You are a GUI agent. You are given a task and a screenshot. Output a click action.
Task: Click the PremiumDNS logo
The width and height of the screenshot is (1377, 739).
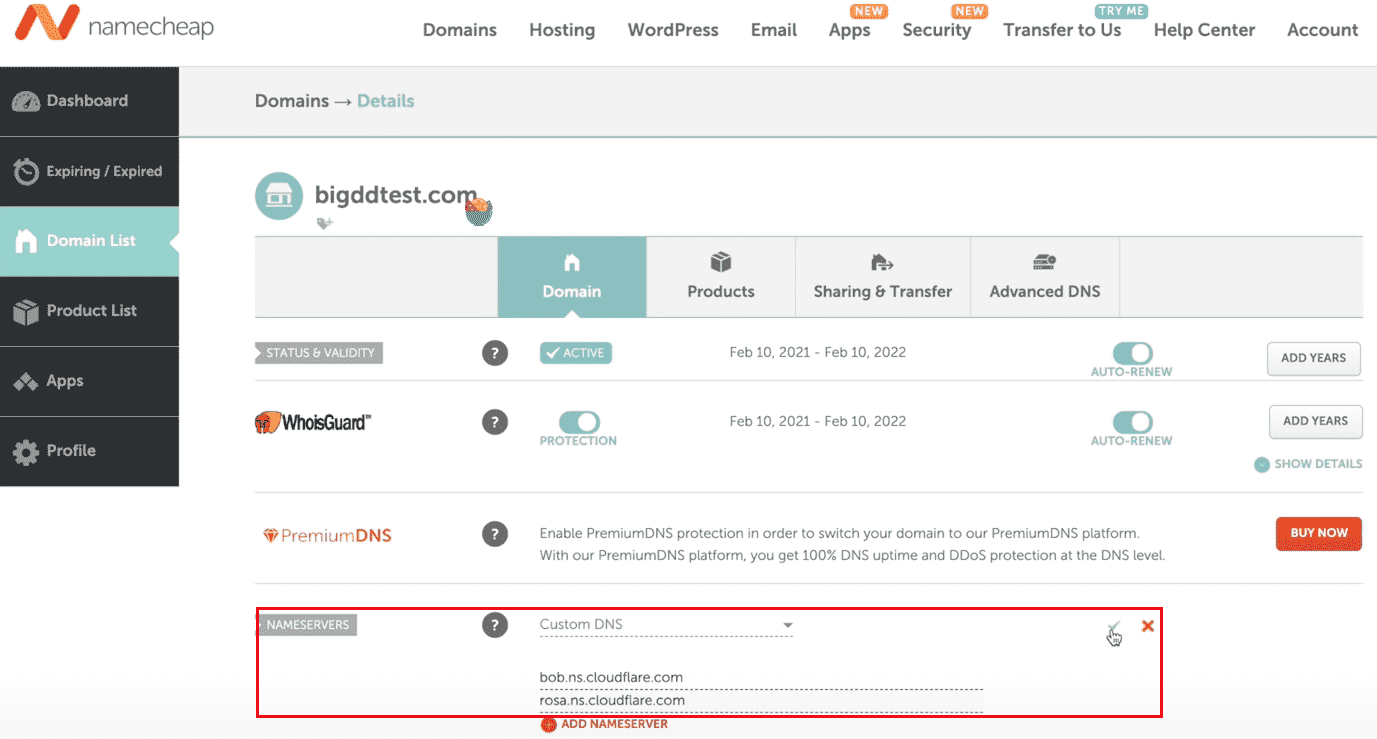click(x=327, y=536)
